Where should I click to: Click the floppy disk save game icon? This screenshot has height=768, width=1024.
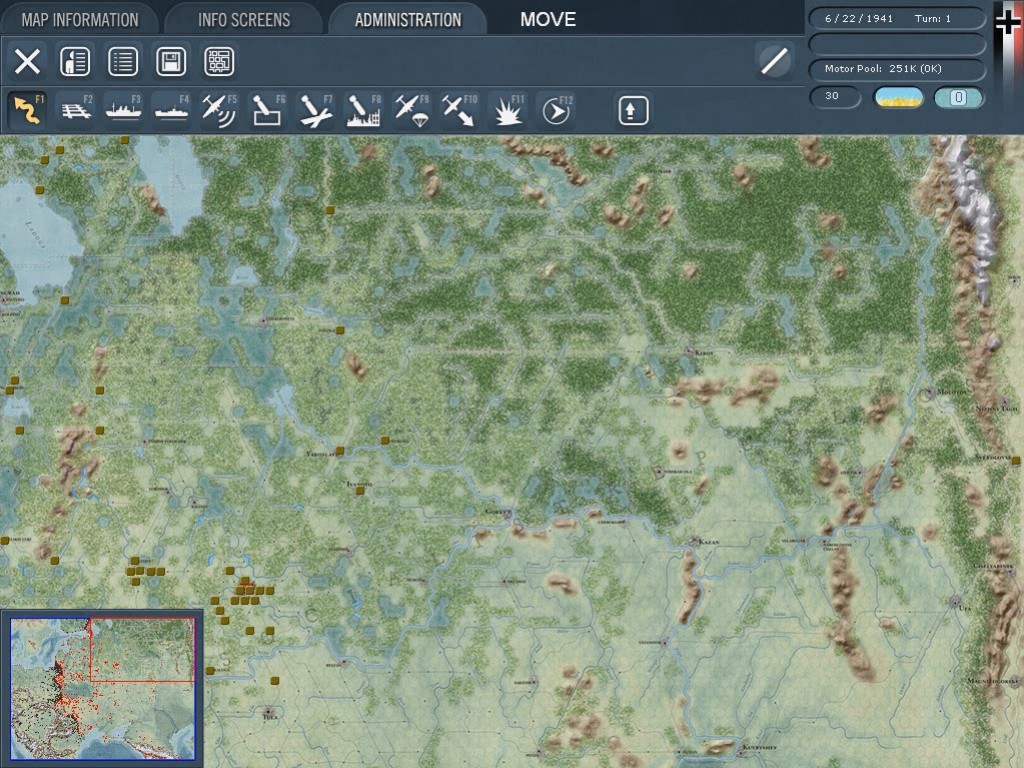pyautogui.click(x=171, y=61)
